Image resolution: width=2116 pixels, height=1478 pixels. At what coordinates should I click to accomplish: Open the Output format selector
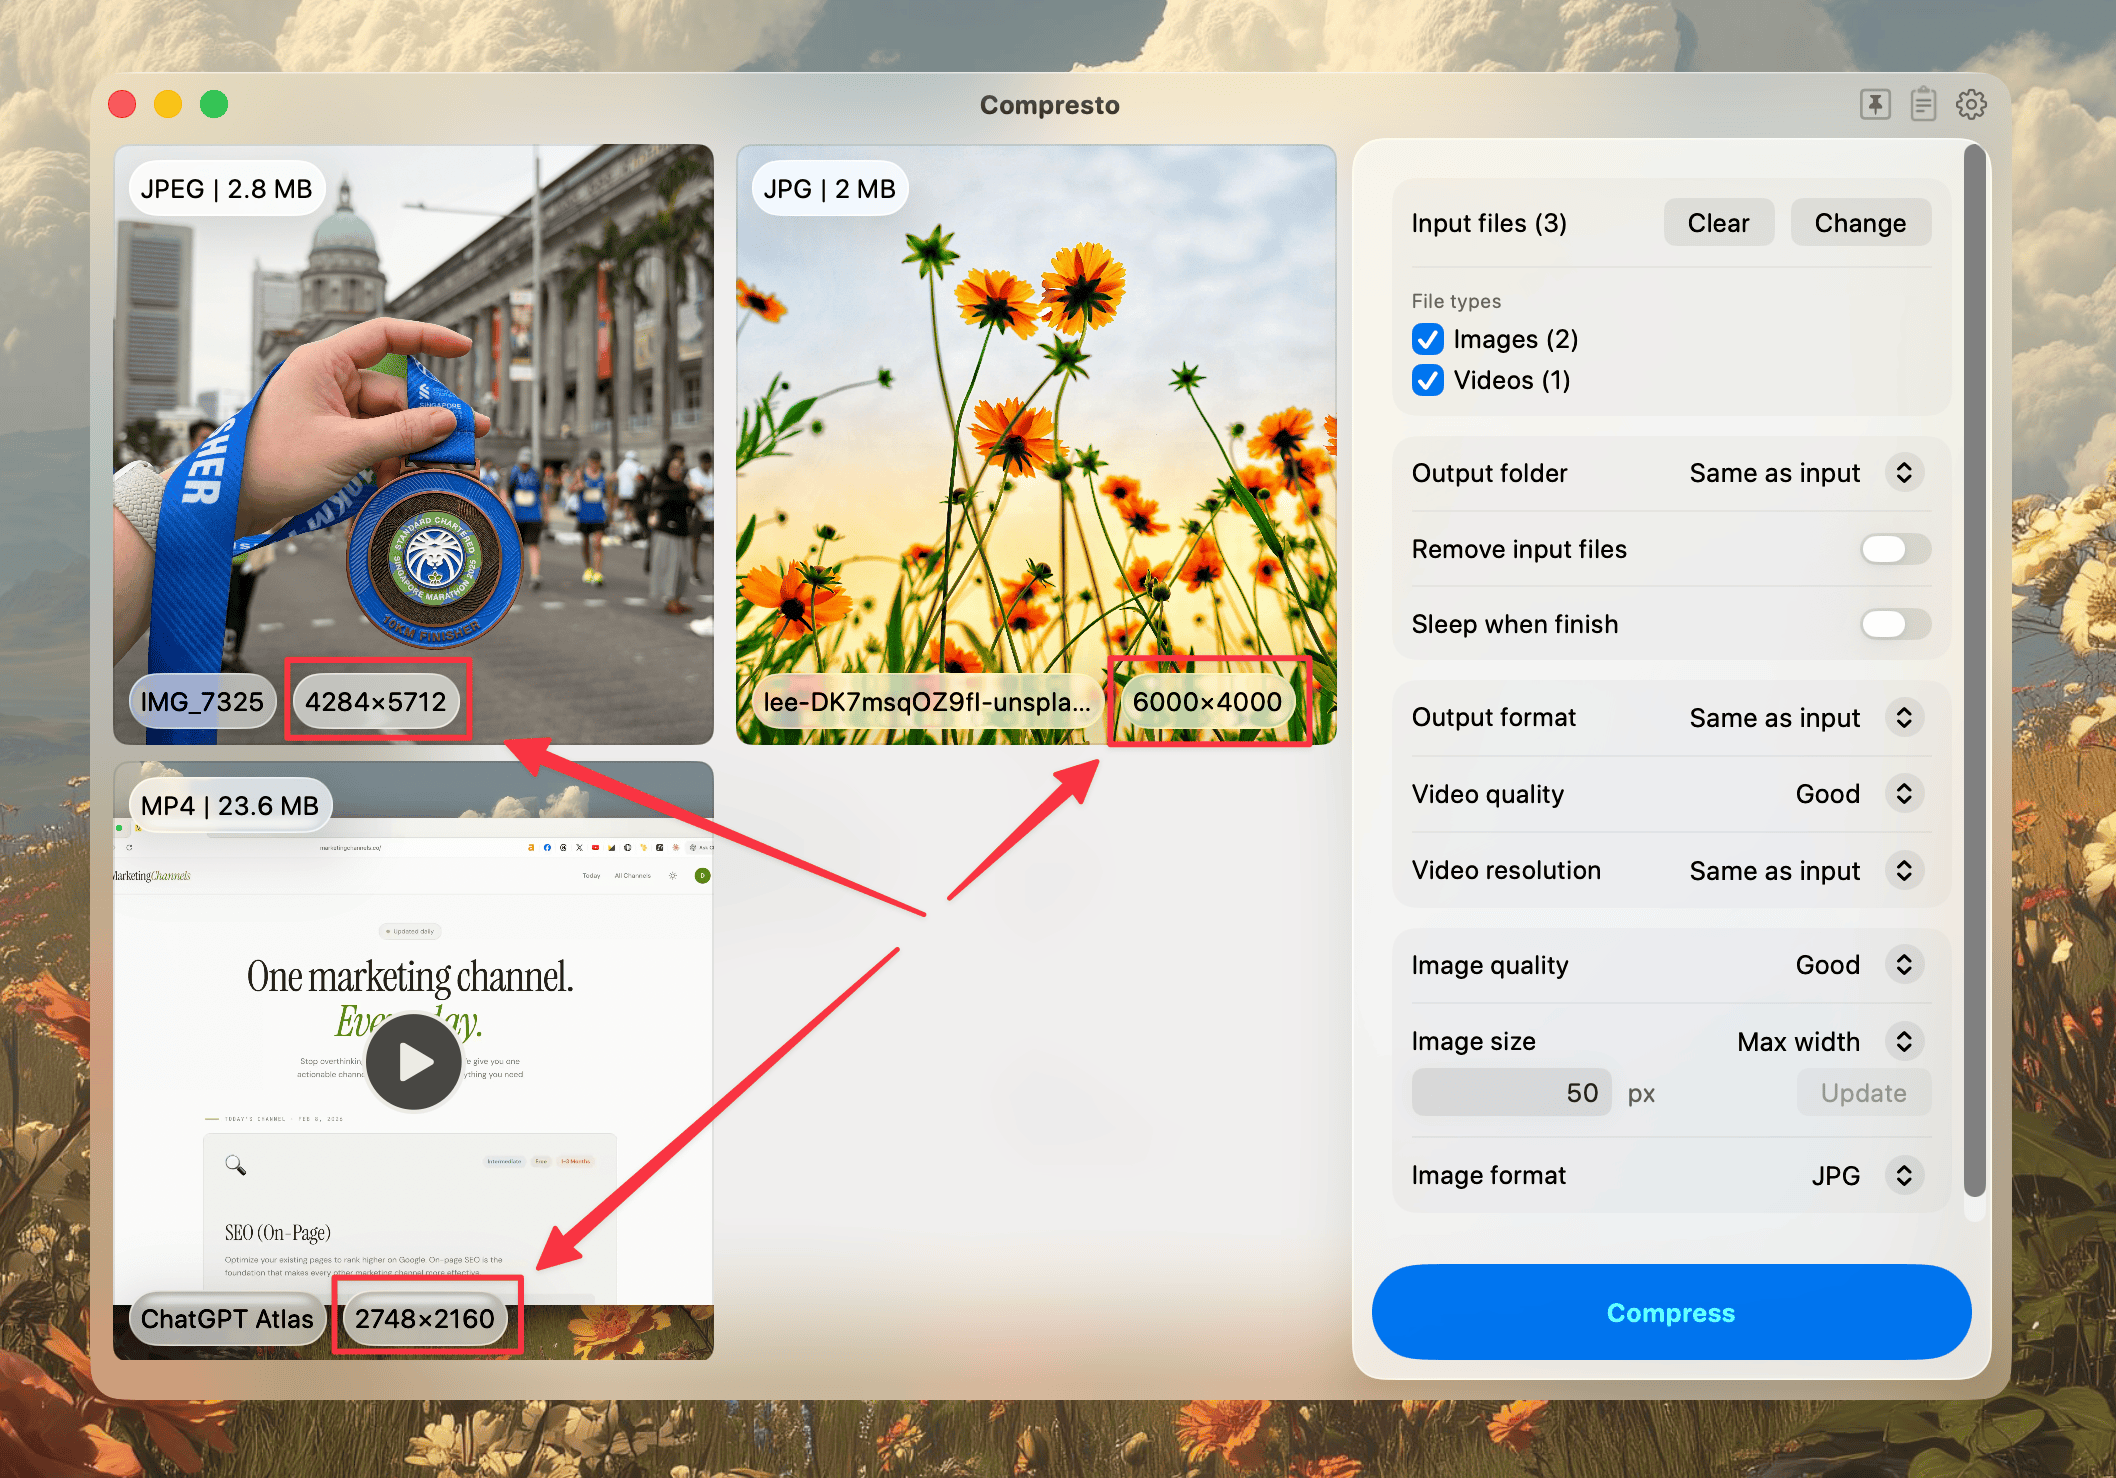tap(1903, 718)
